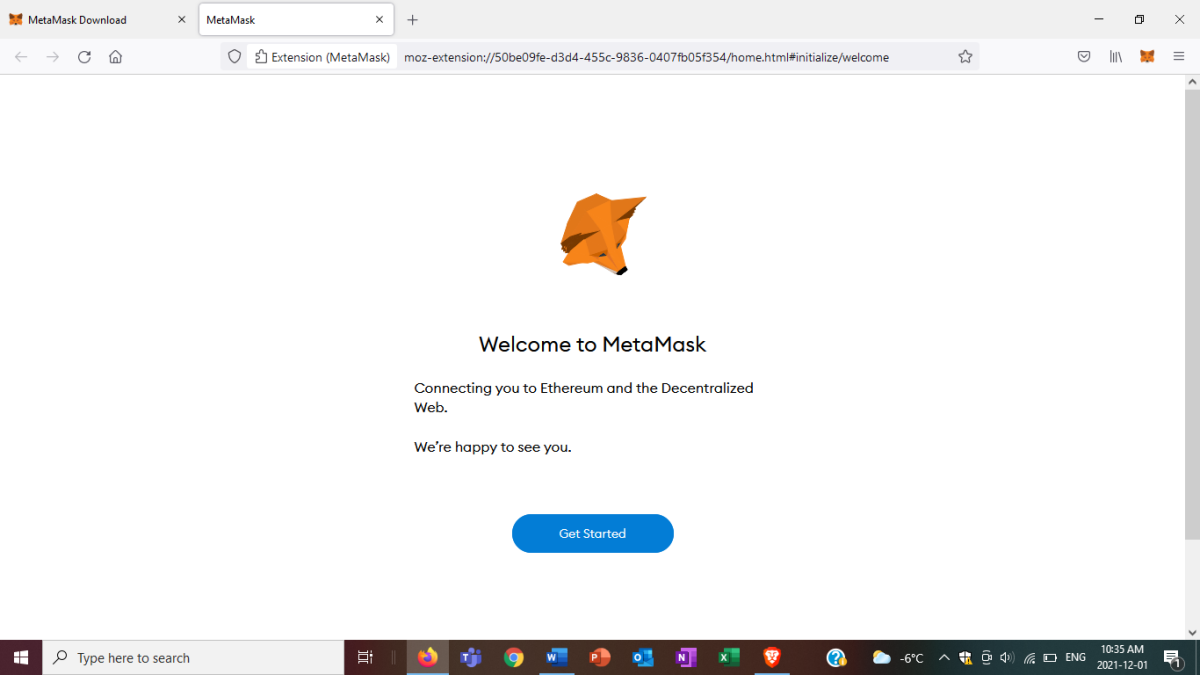Open the Firefox Library menu
The width and height of the screenshot is (1200, 675).
[x=1116, y=57]
